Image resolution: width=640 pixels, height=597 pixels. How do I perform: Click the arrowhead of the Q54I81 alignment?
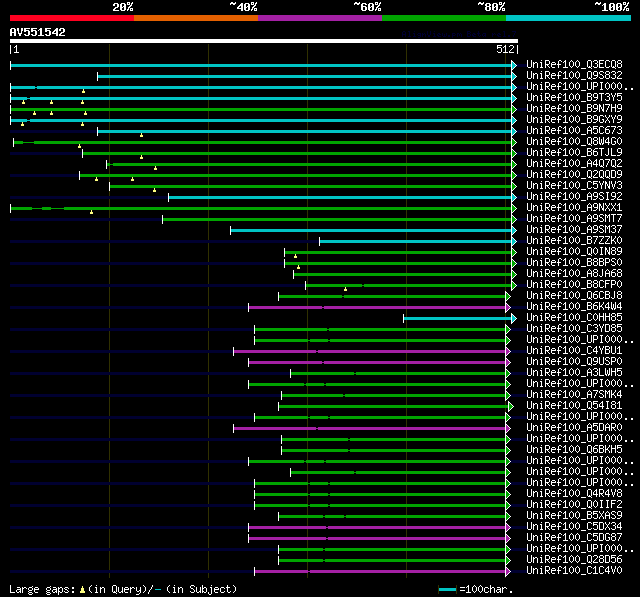tap(510, 406)
